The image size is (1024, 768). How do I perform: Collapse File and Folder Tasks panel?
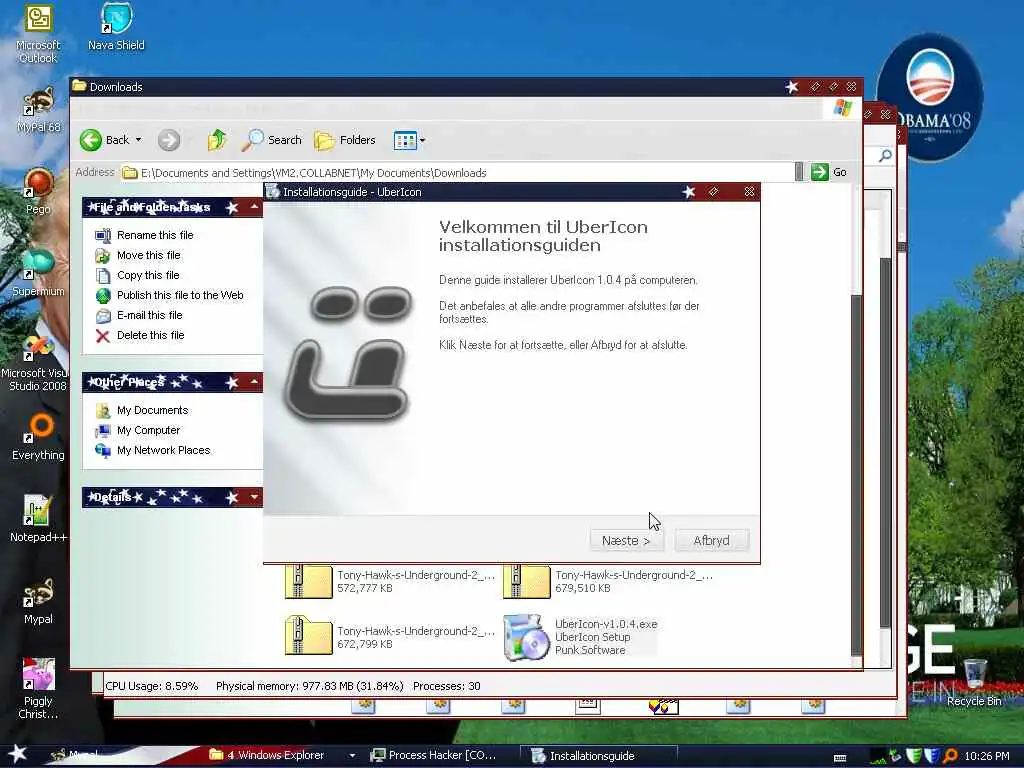click(x=254, y=207)
